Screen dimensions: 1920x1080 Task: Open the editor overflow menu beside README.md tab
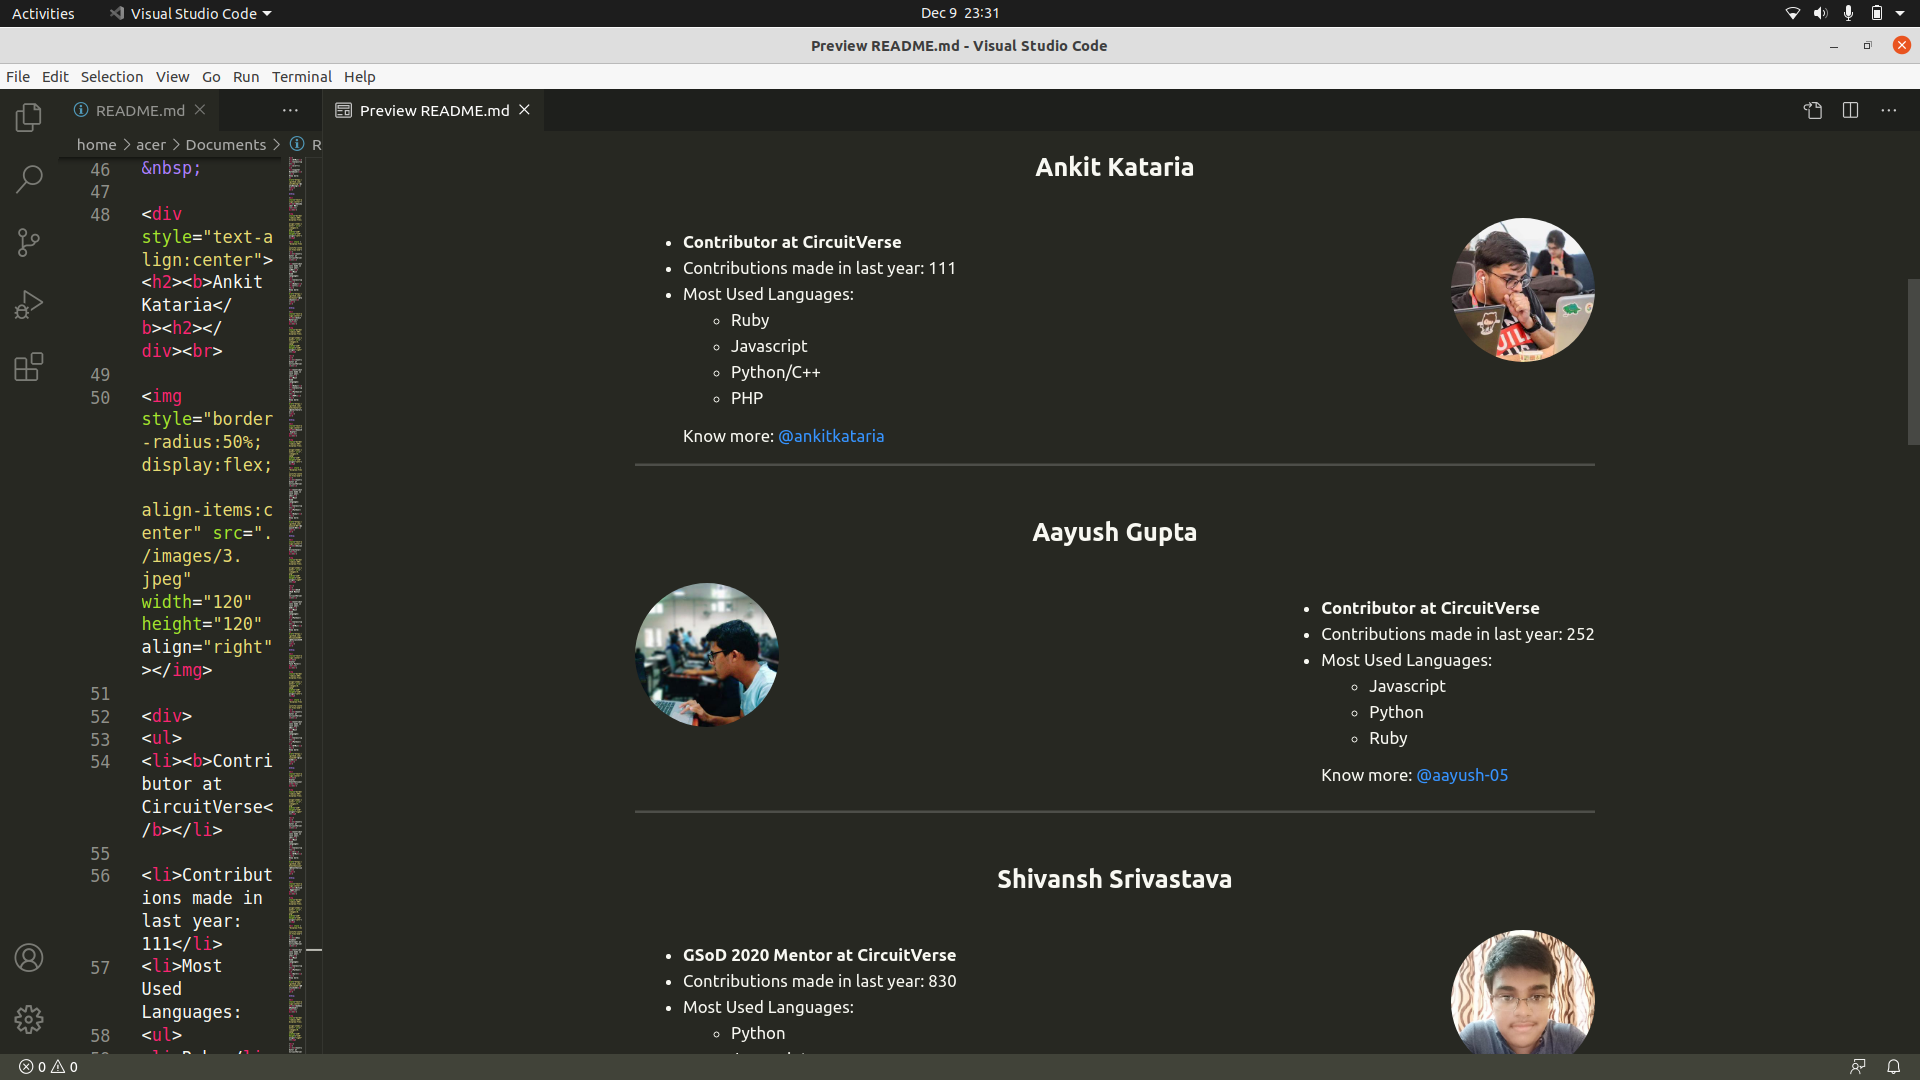[x=290, y=110]
